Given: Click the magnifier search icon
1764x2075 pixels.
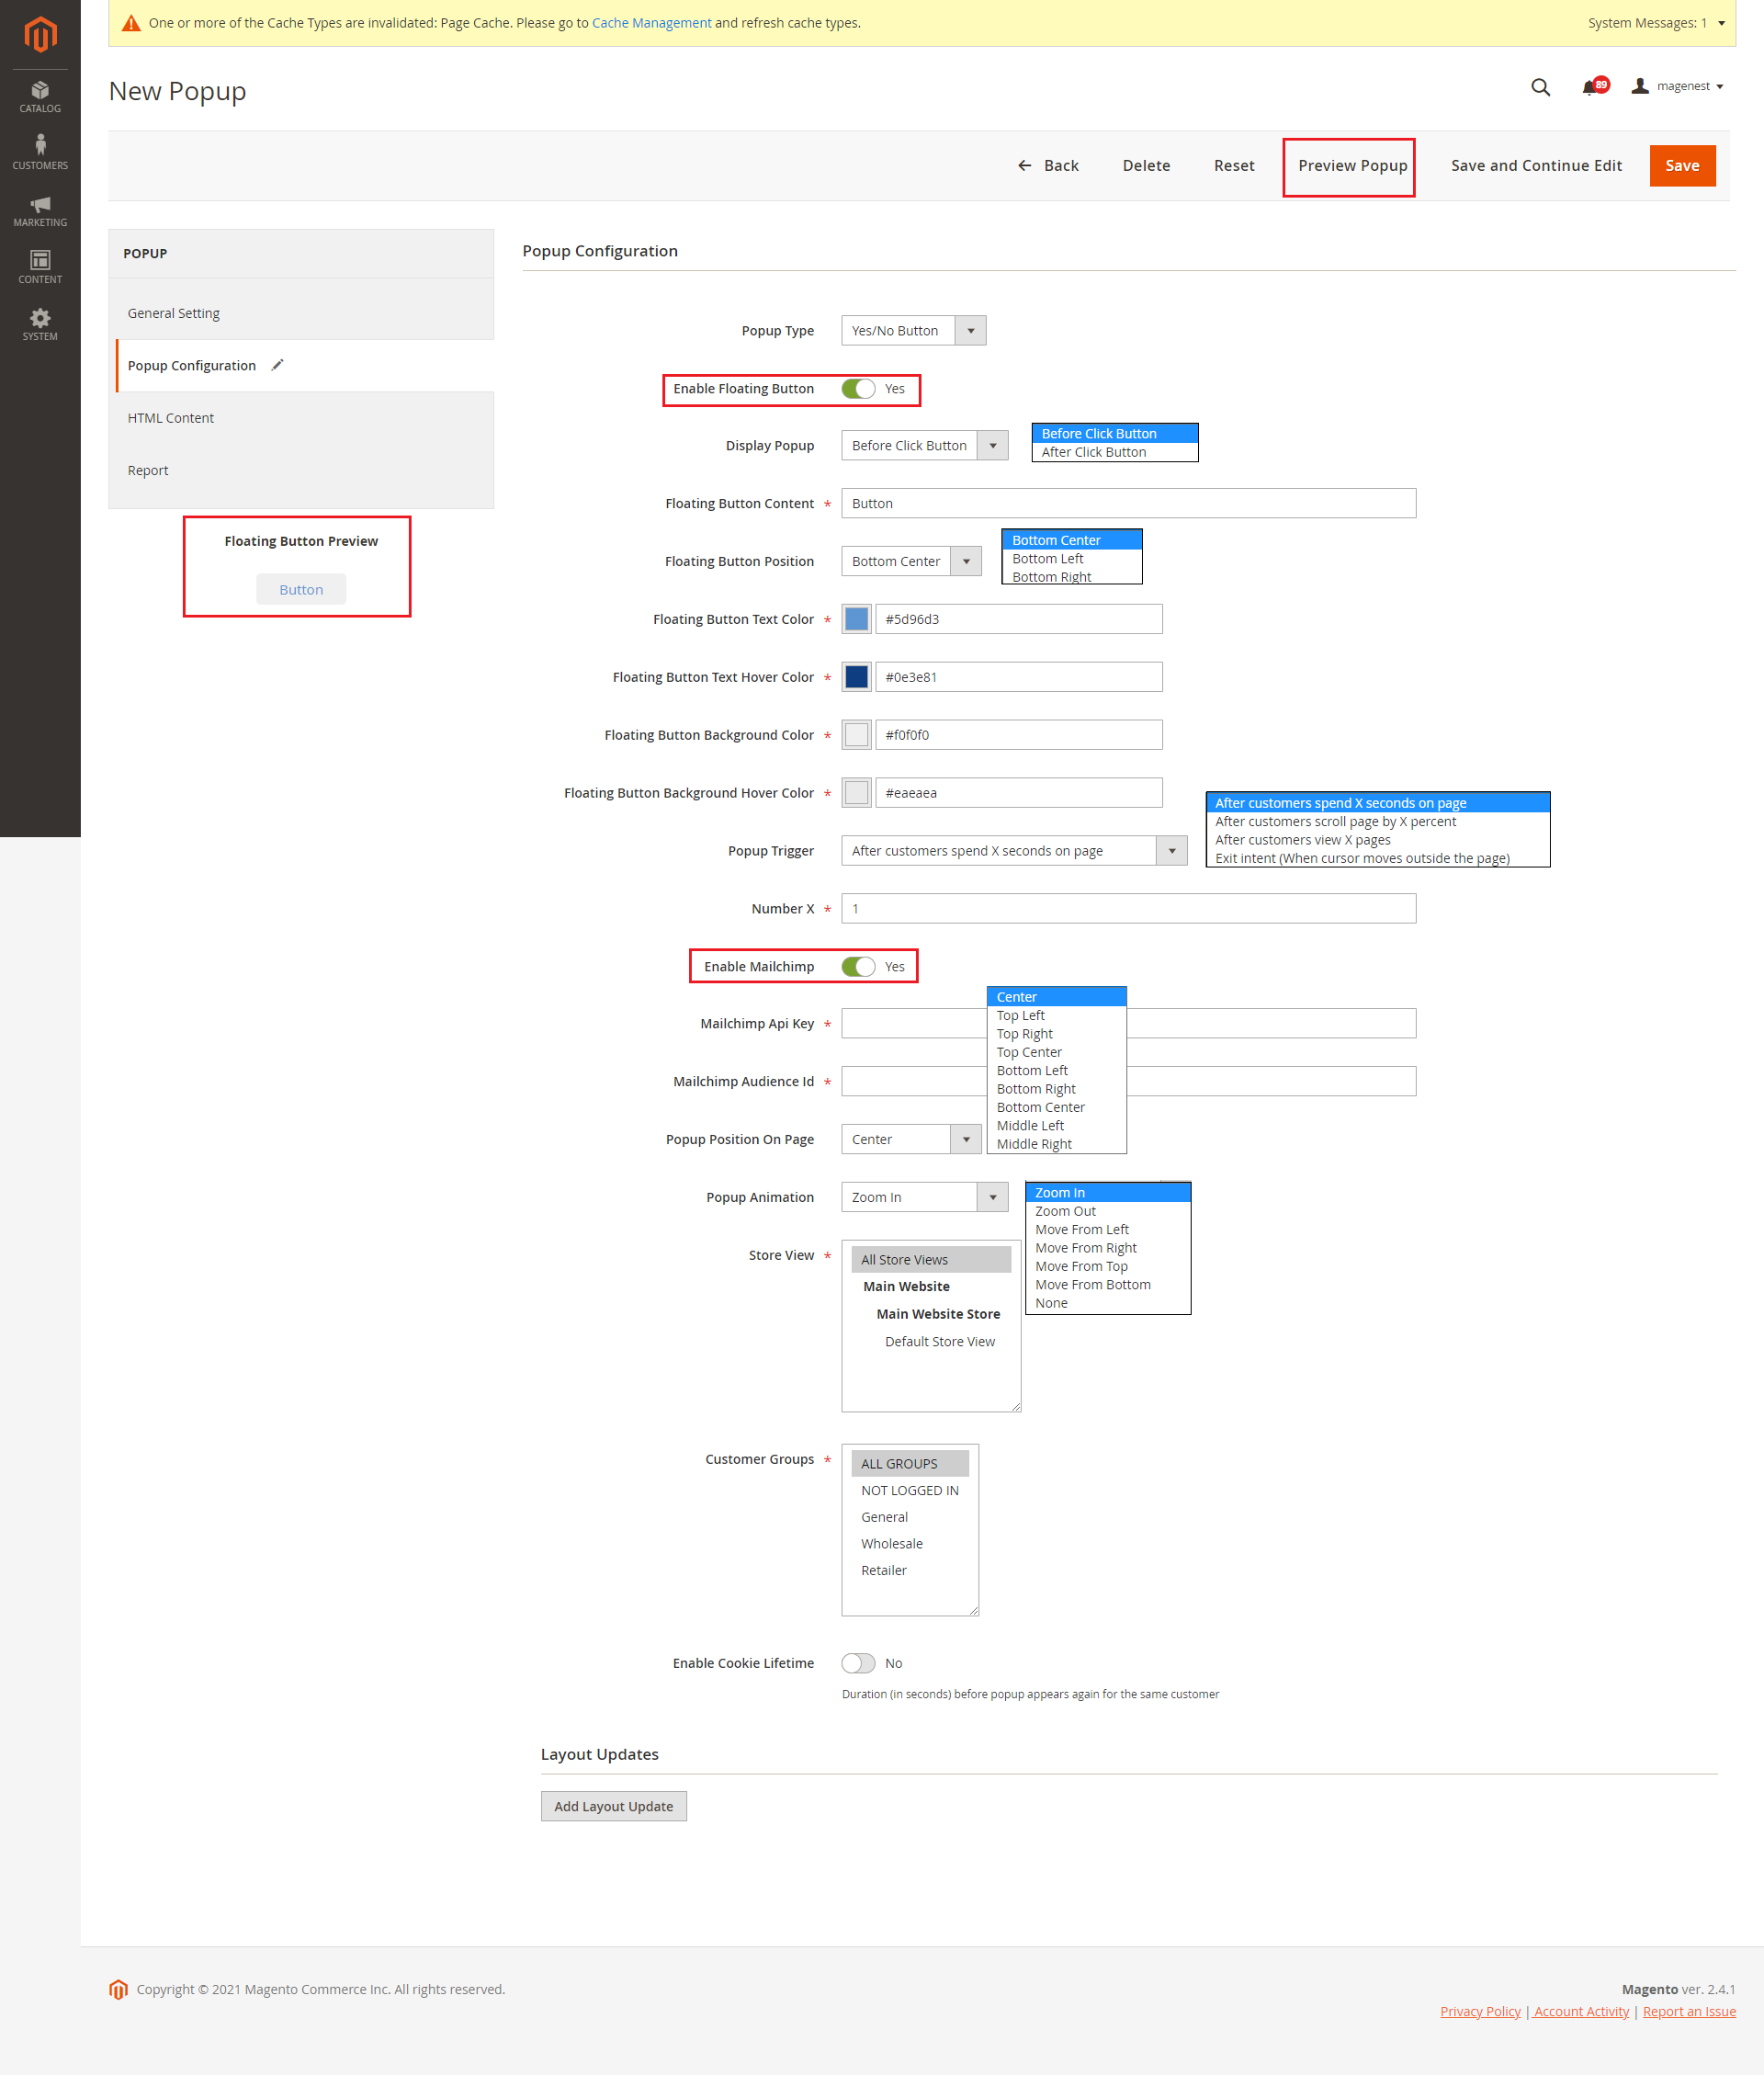Looking at the screenshot, I should [x=1540, y=87].
